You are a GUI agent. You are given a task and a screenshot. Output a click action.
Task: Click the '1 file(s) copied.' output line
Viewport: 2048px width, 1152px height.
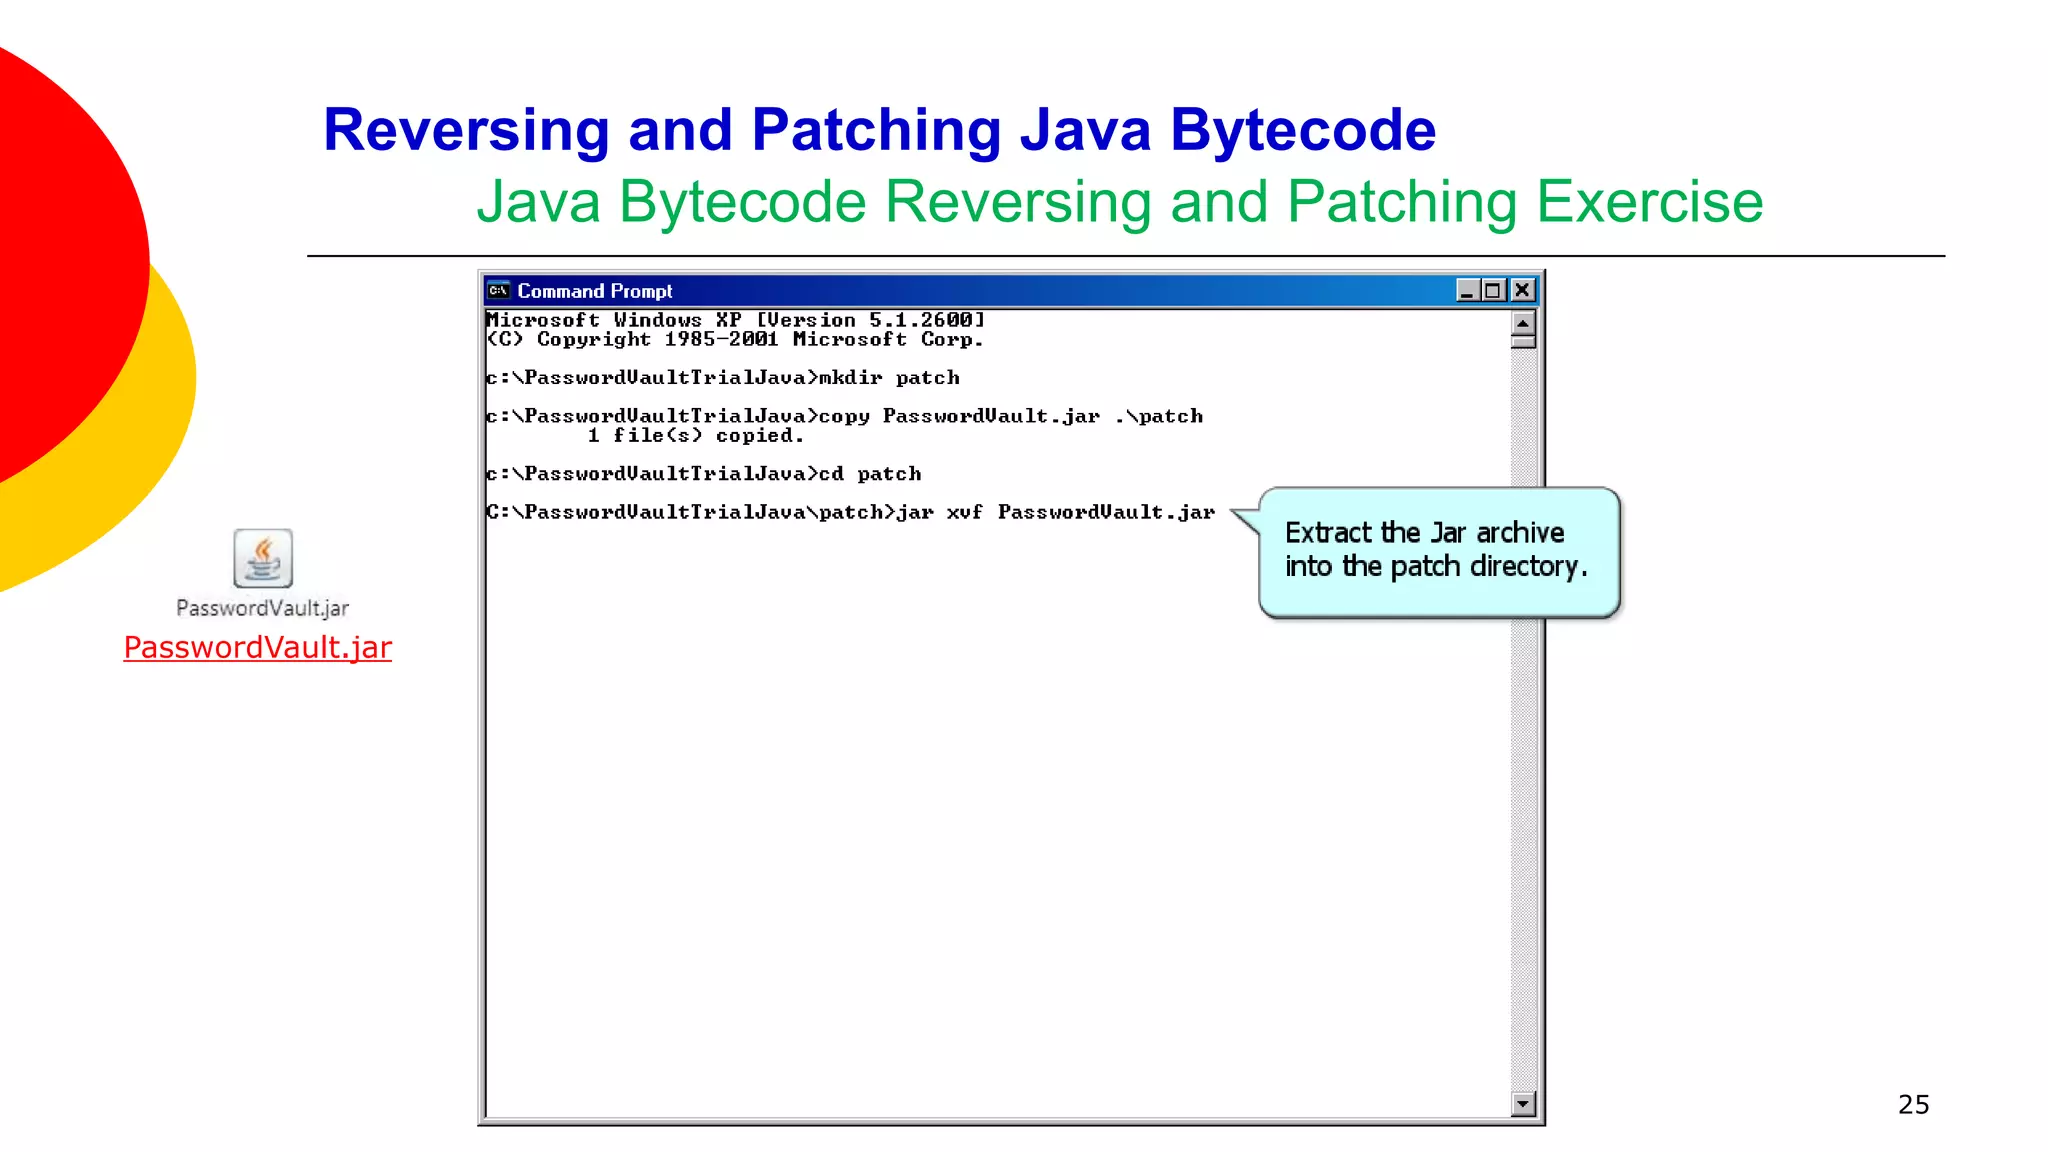click(x=696, y=436)
